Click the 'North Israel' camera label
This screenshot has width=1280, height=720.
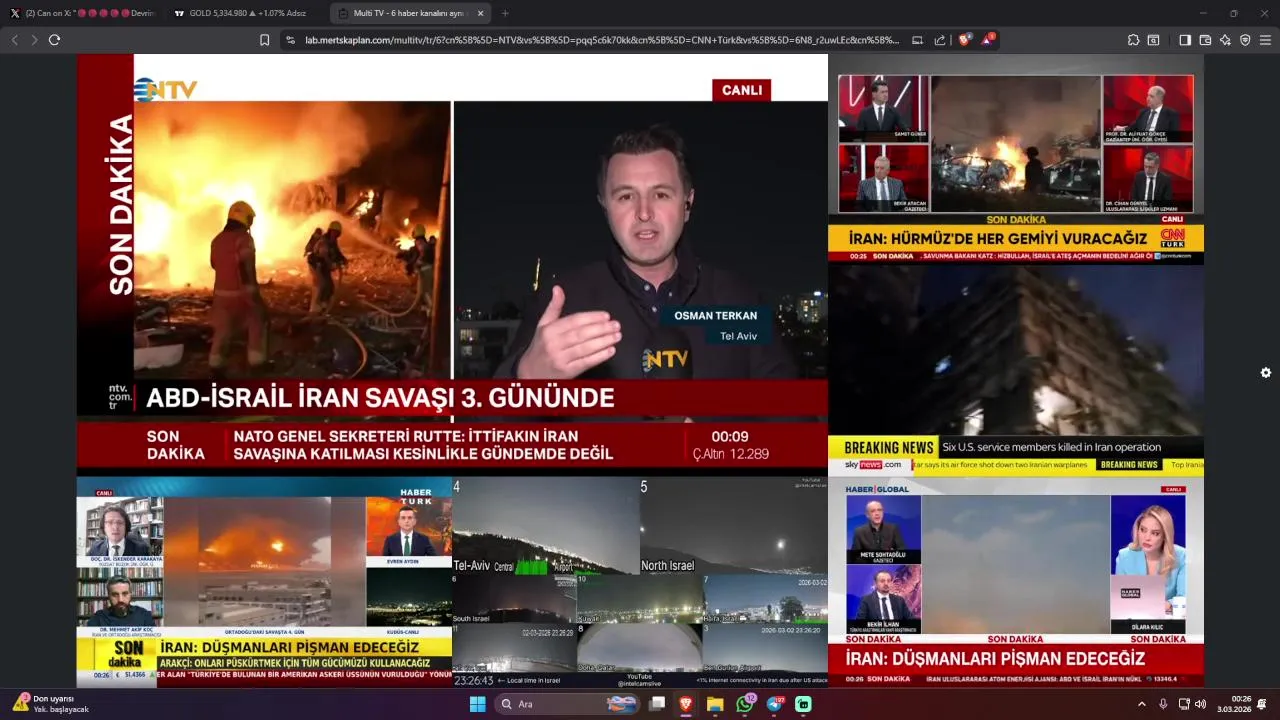pos(667,566)
